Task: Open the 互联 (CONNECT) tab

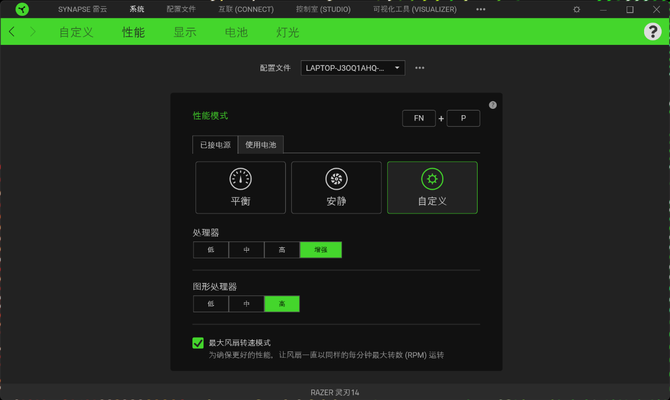Action: (246, 9)
